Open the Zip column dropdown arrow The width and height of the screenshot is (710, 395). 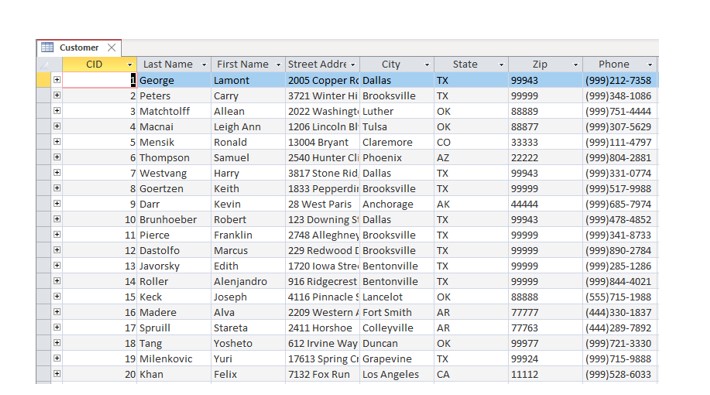(x=576, y=65)
